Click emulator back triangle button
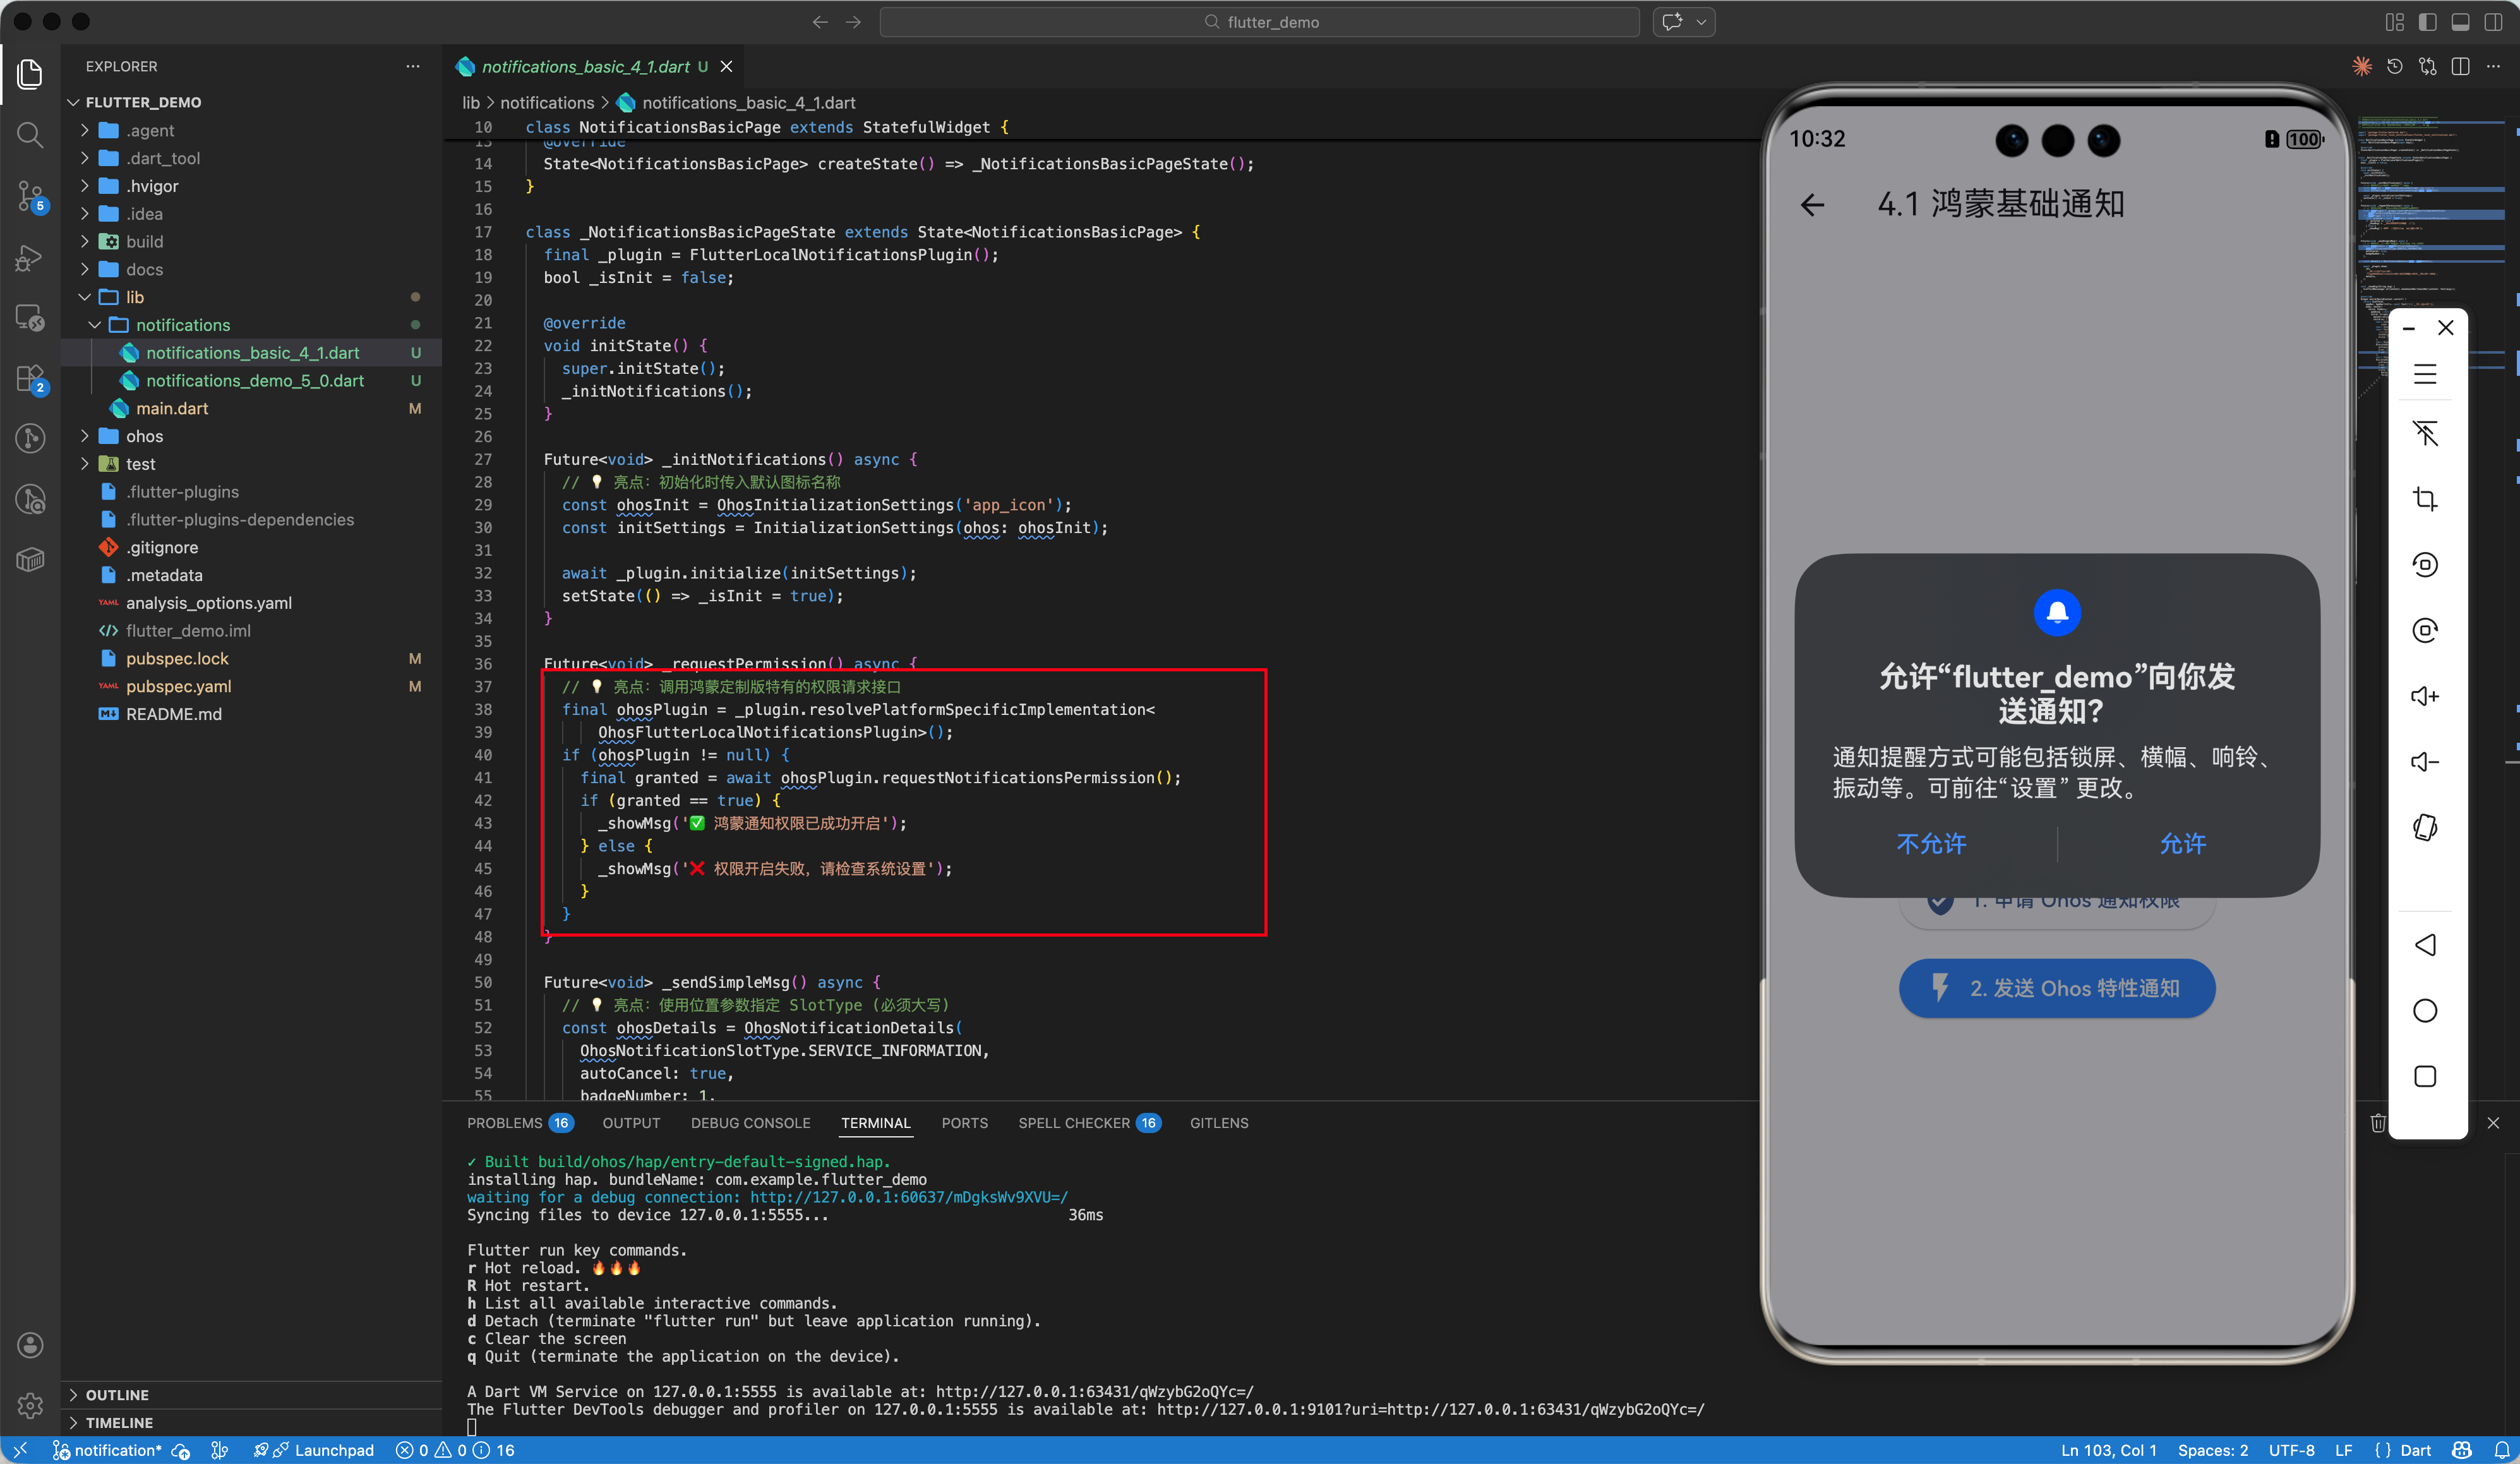 (x=2424, y=945)
